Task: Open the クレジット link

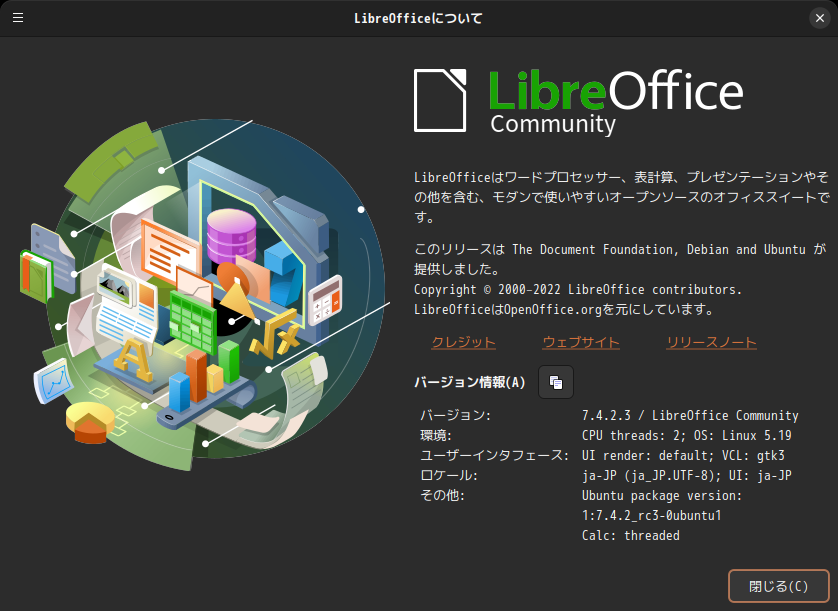Action: [x=463, y=342]
